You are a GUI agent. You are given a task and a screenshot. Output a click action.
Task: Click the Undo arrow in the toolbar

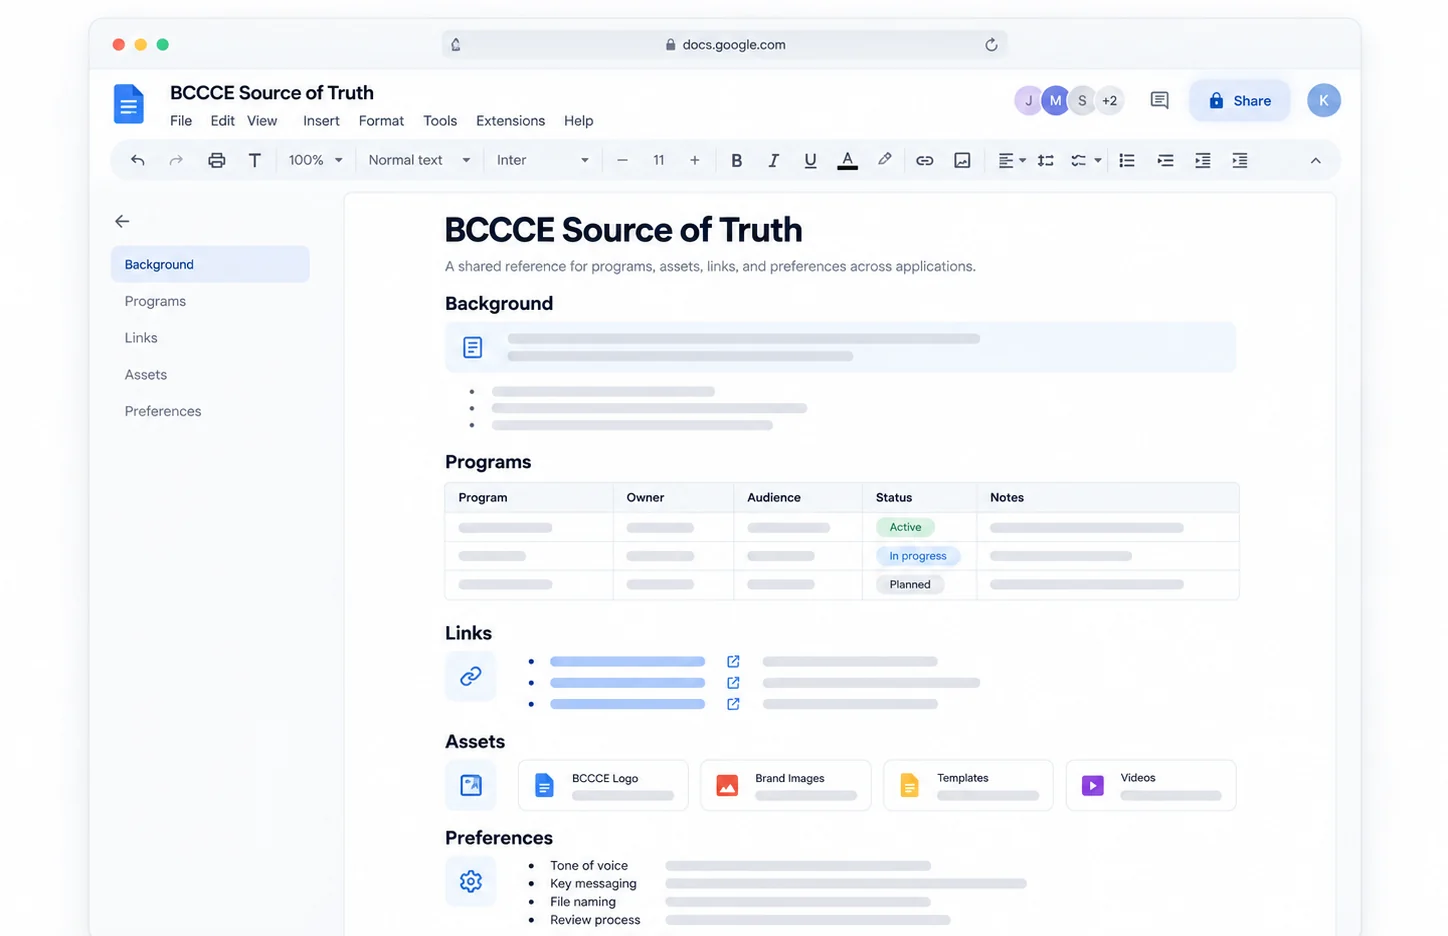138,160
